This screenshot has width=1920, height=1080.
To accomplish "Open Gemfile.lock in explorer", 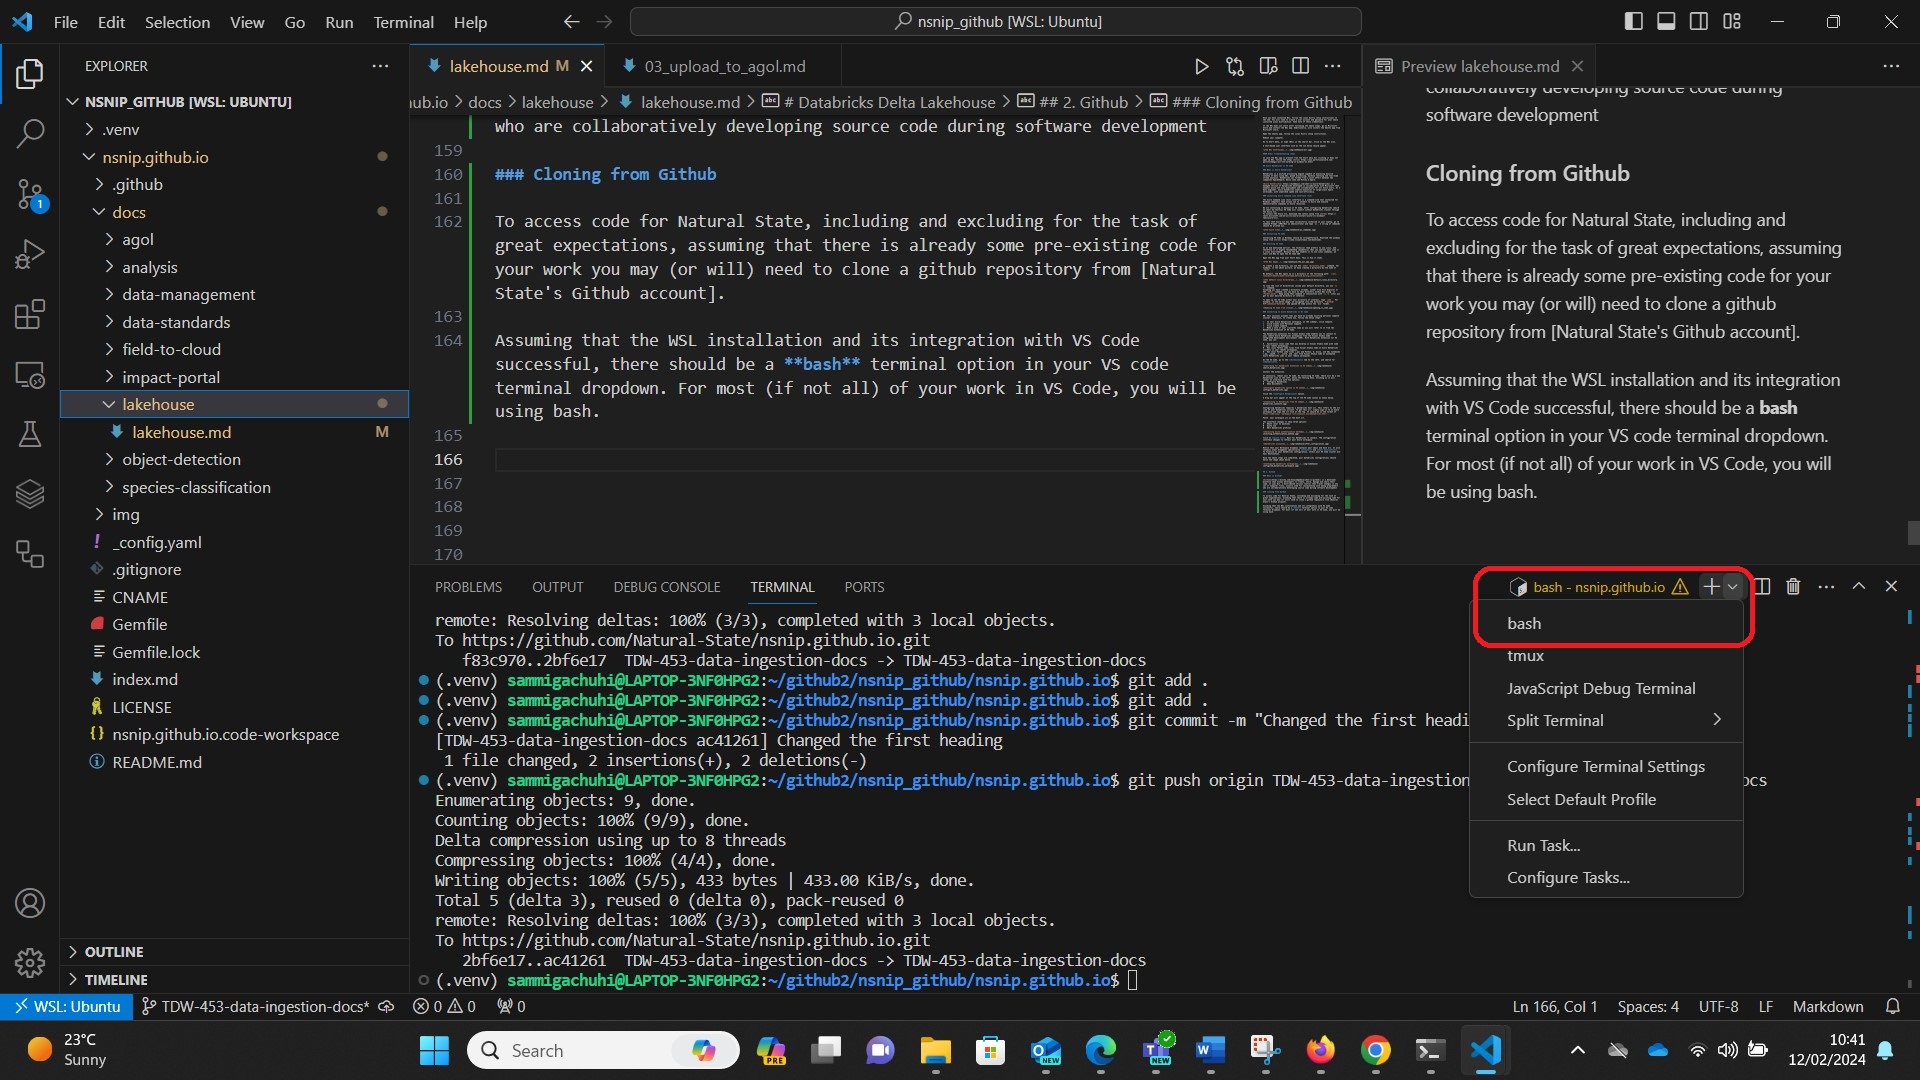I will 156,652.
